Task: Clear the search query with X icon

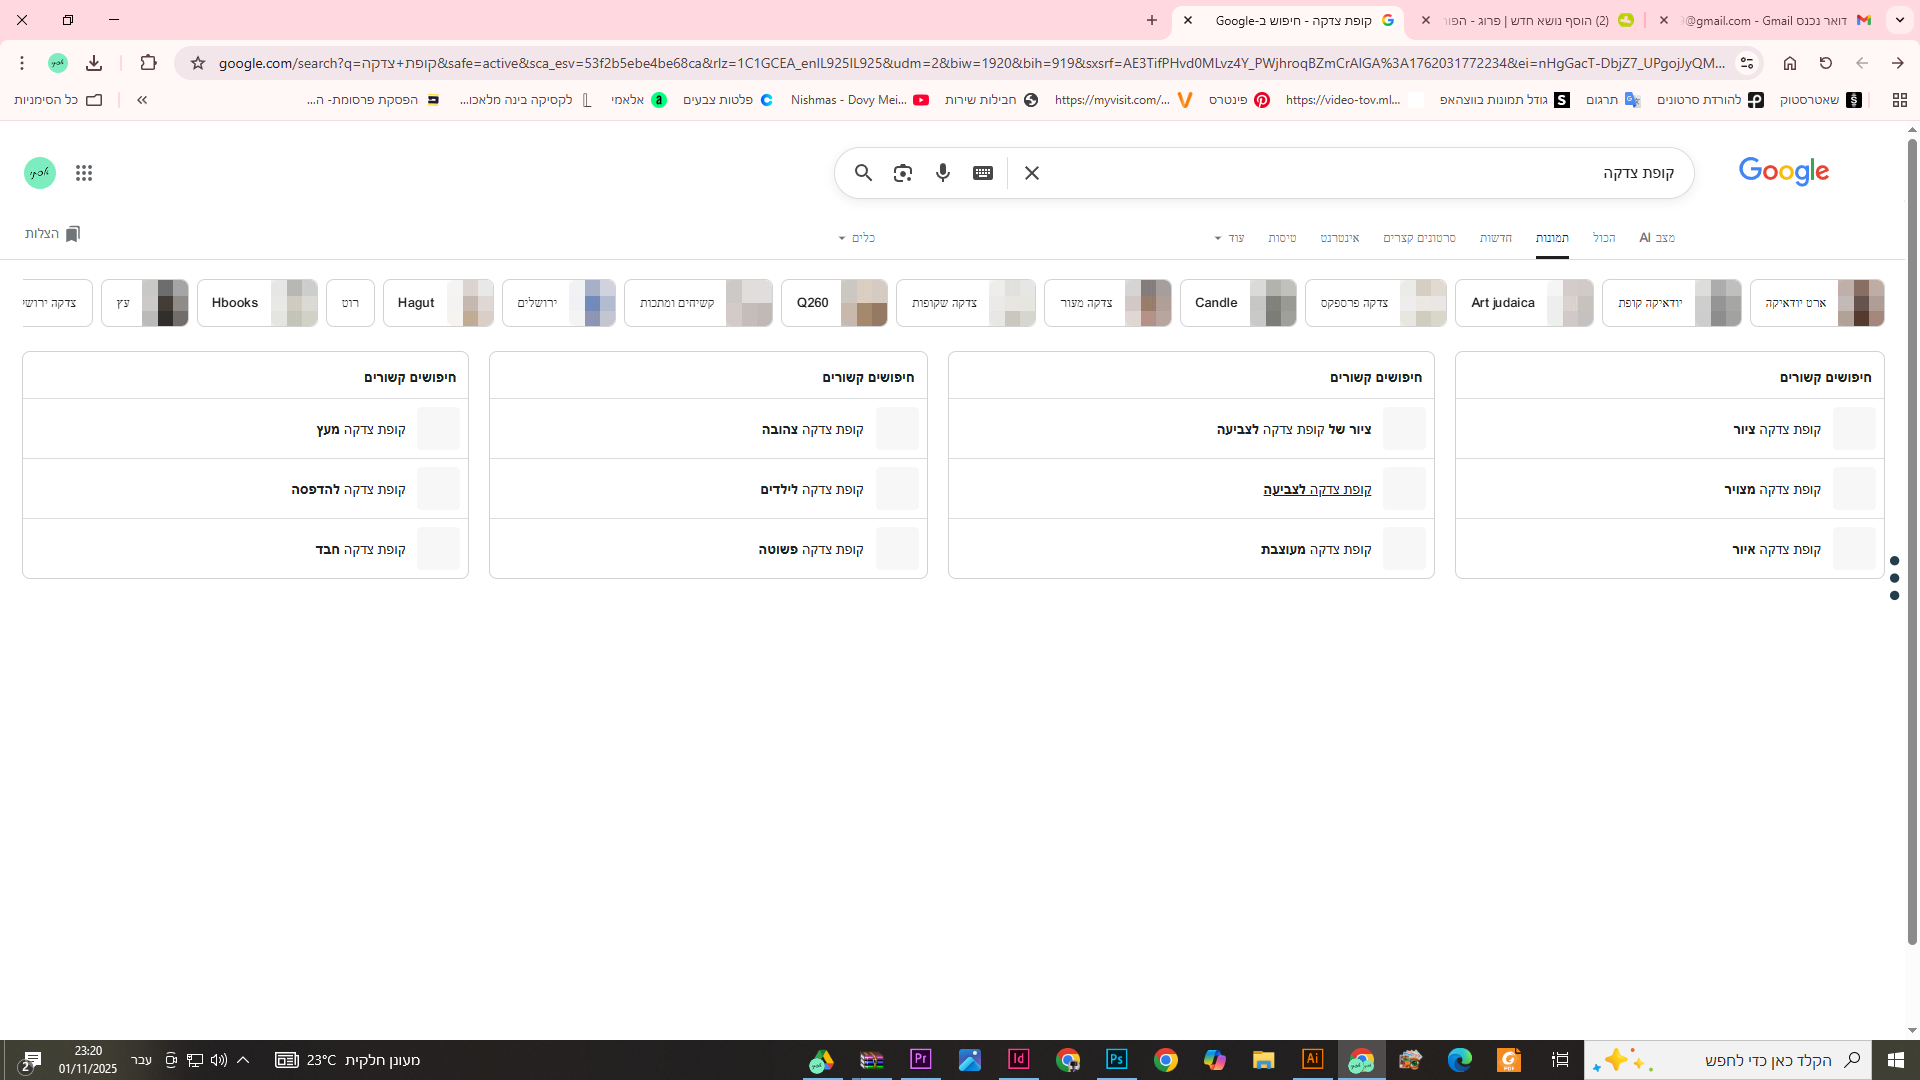Action: 1031,173
